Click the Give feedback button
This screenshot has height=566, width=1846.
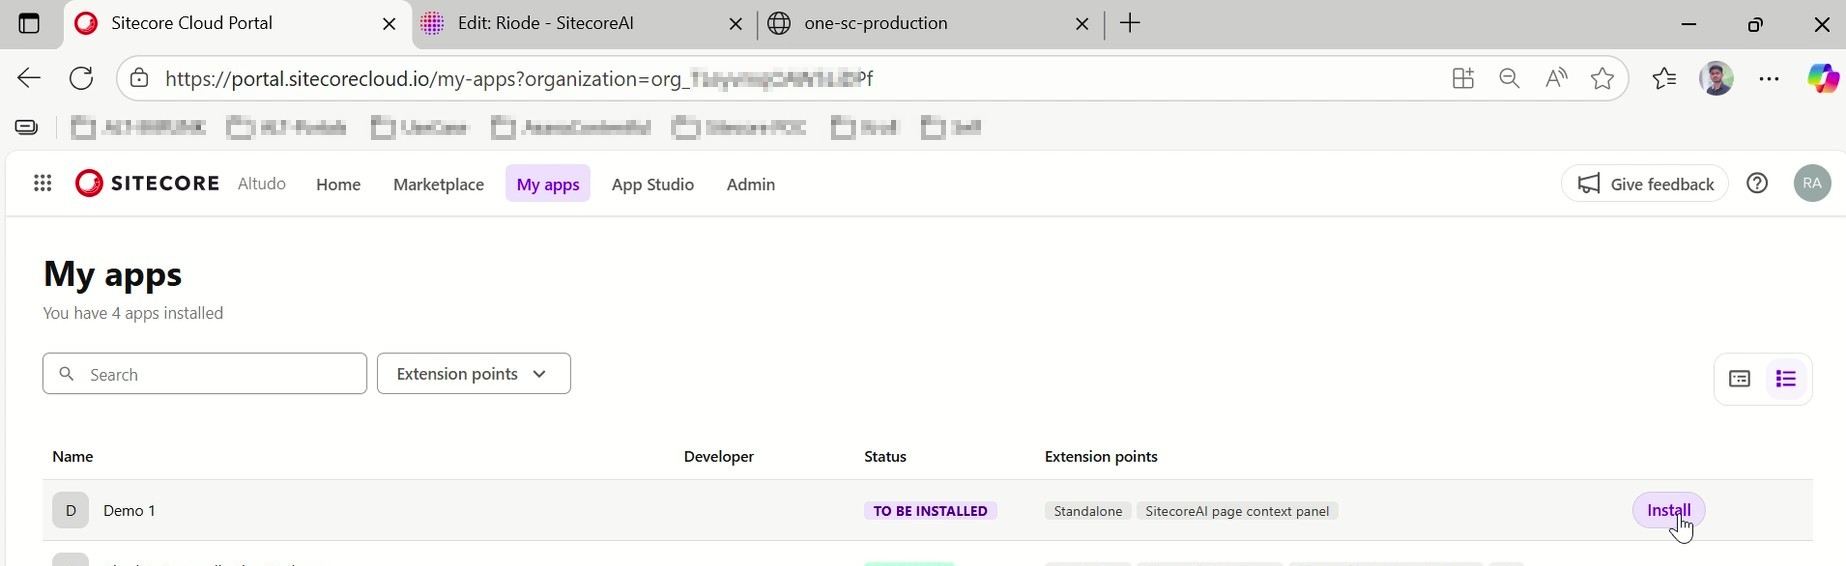[x=1644, y=184]
